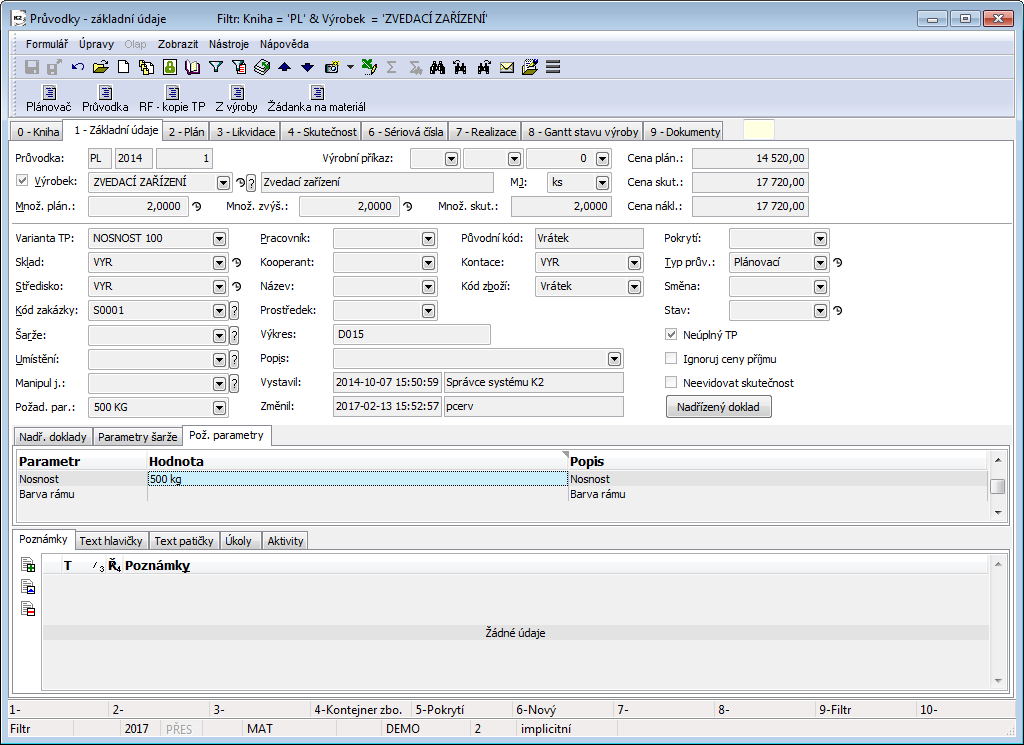Click the envelope mail icon
Screen dimensions: 1024x745
(507, 67)
